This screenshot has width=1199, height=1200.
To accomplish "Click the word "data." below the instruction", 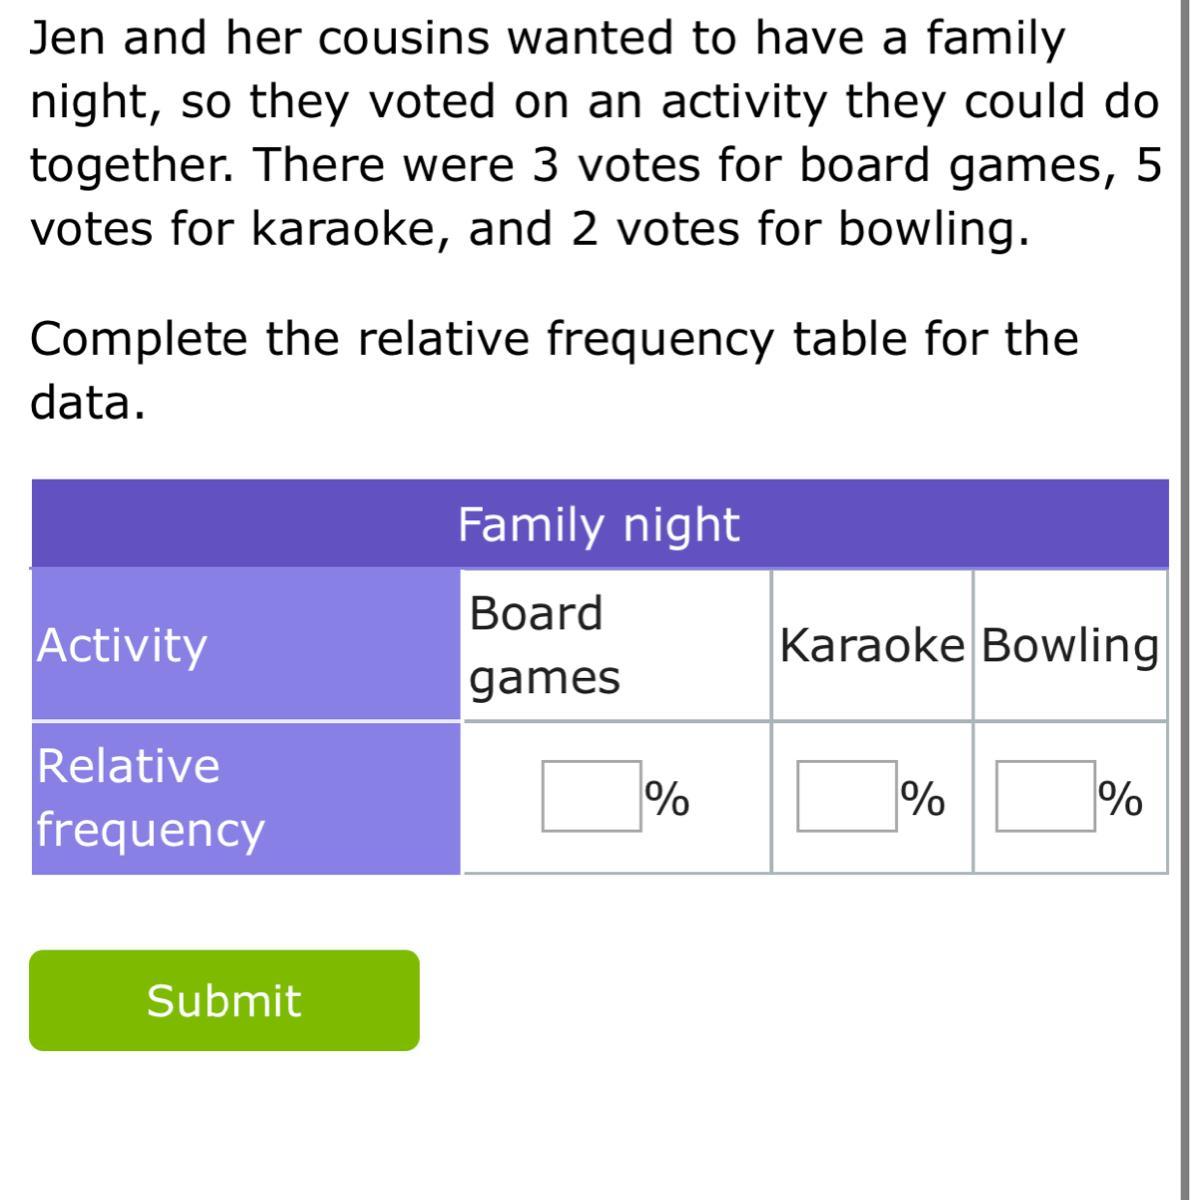I will point(88,403).
